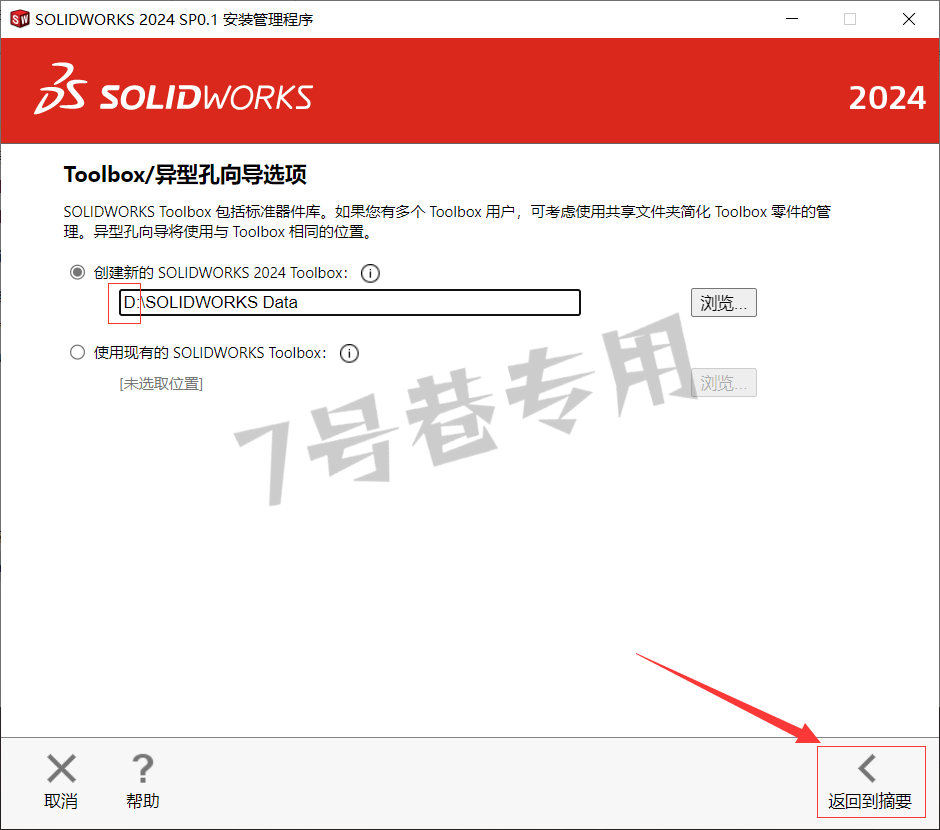Open help via the question mark icon
This screenshot has width=940, height=830.
(143, 768)
